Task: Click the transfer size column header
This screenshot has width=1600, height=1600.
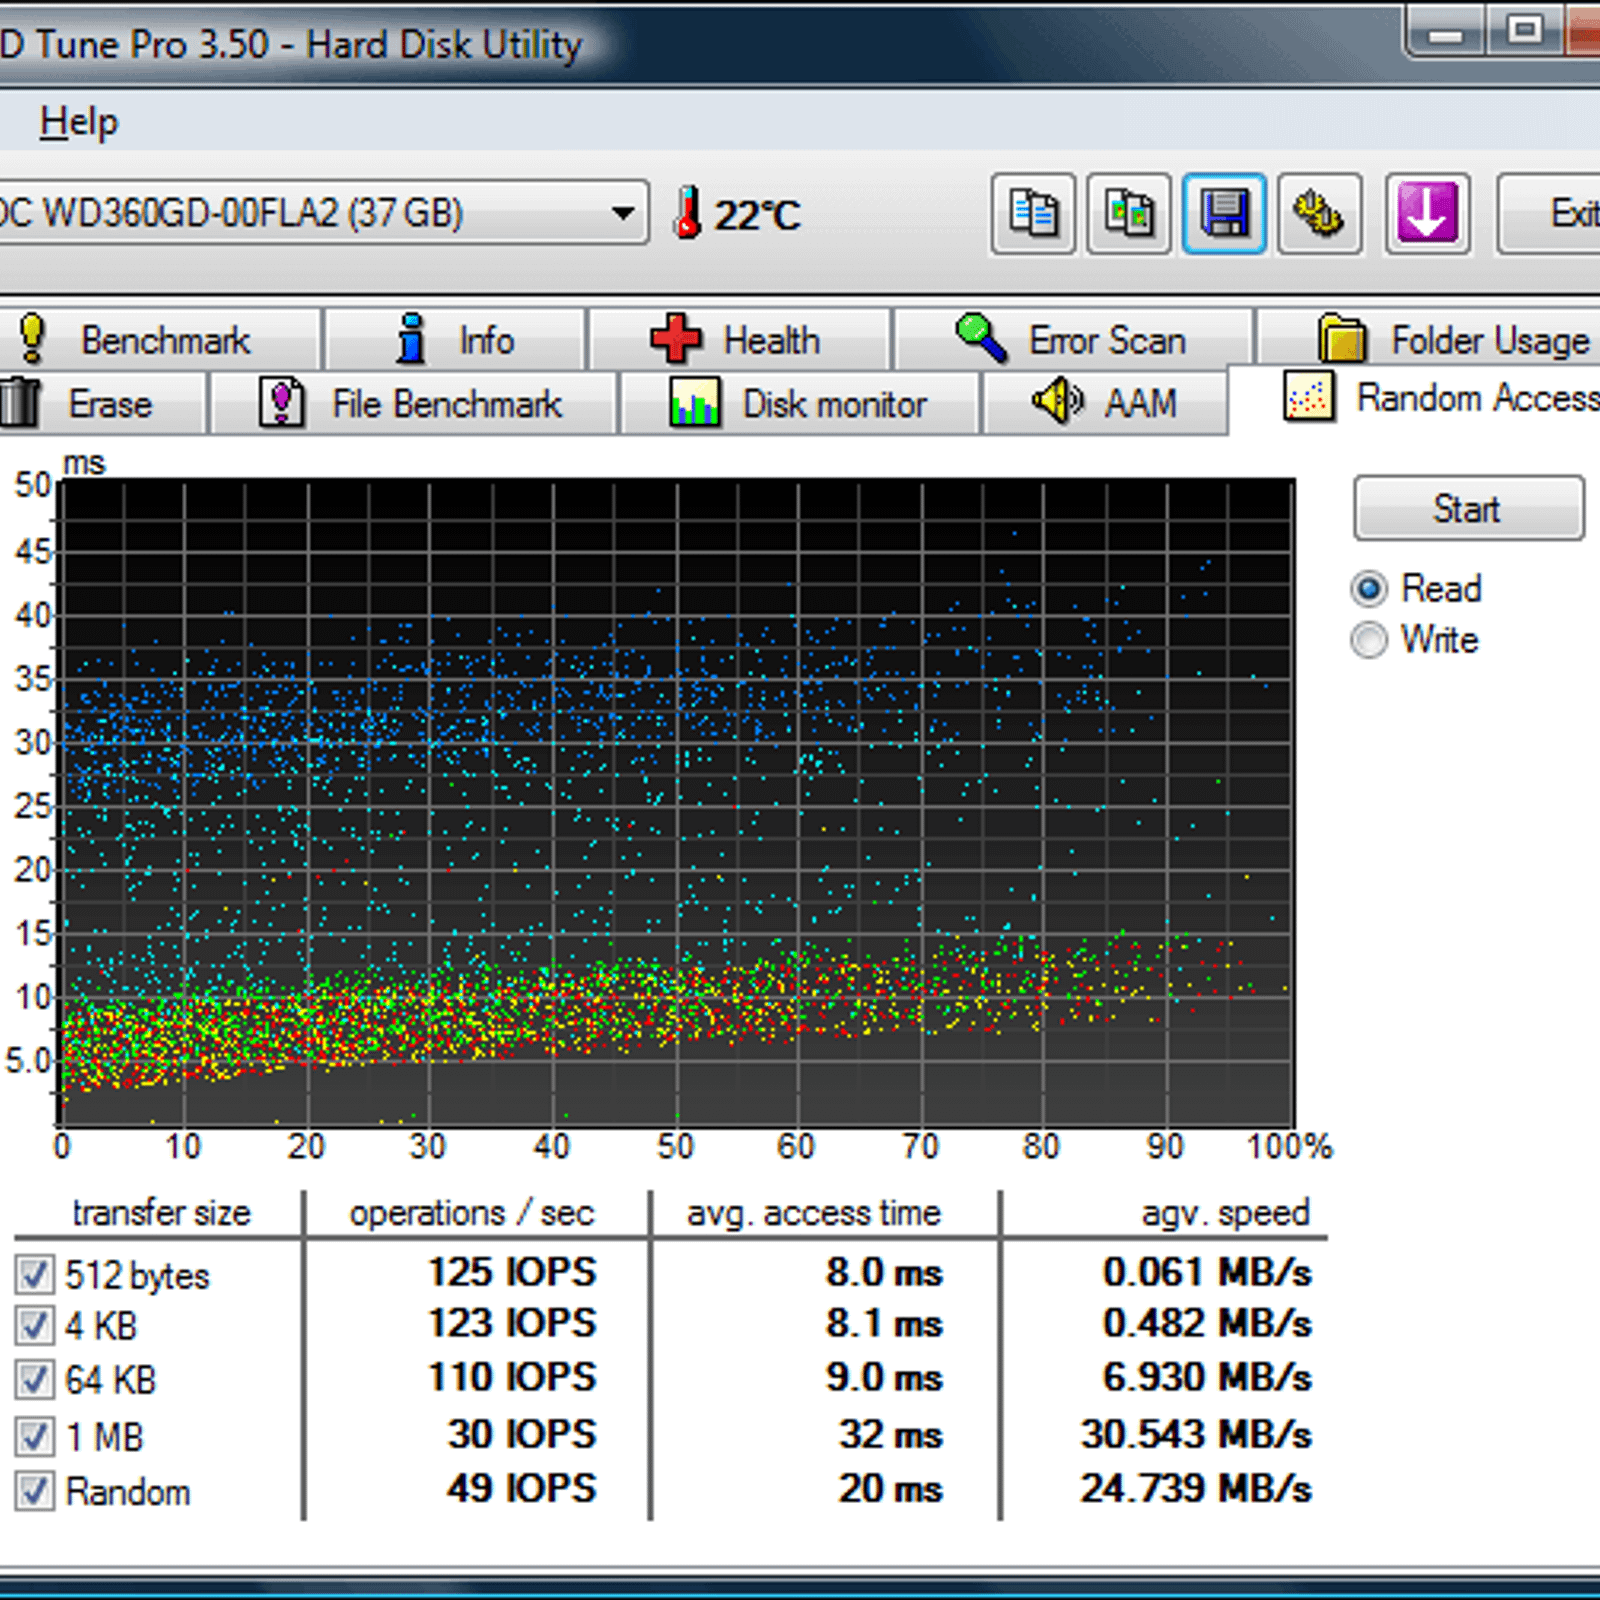Action: coord(161,1213)
